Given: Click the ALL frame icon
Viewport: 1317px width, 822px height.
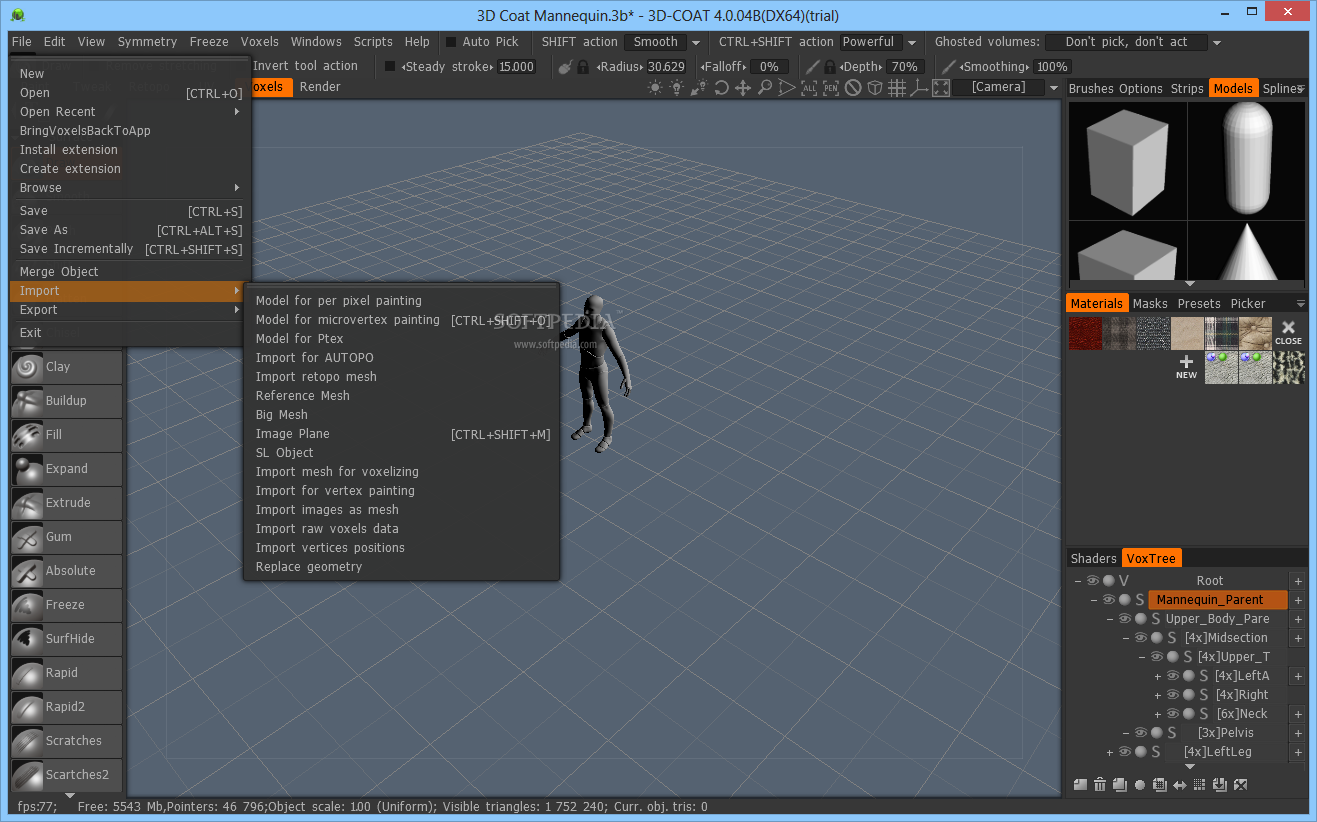Looking at the screenshot, I should coord(809,88).
